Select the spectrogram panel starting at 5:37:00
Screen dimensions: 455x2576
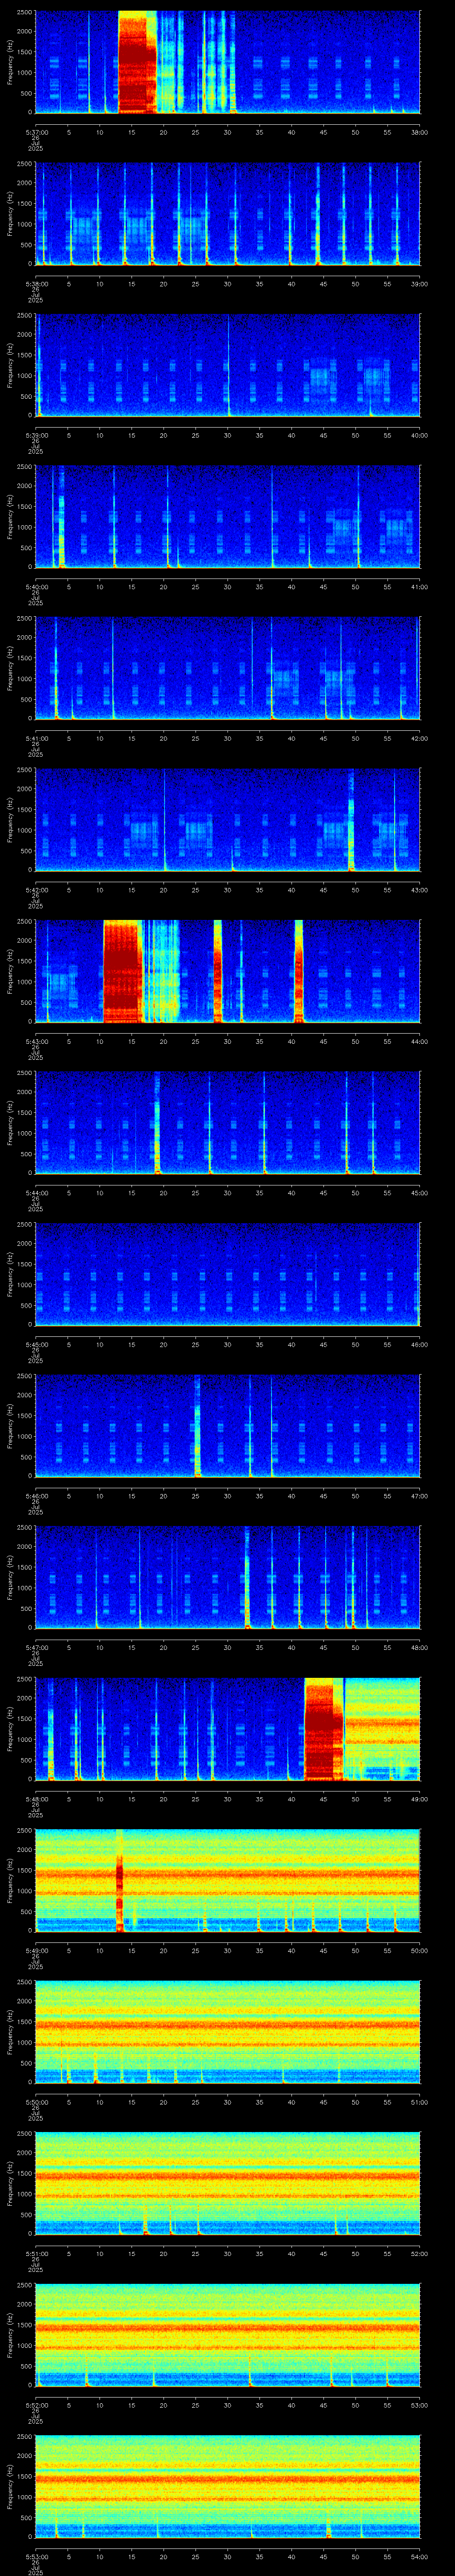[227, 62]
